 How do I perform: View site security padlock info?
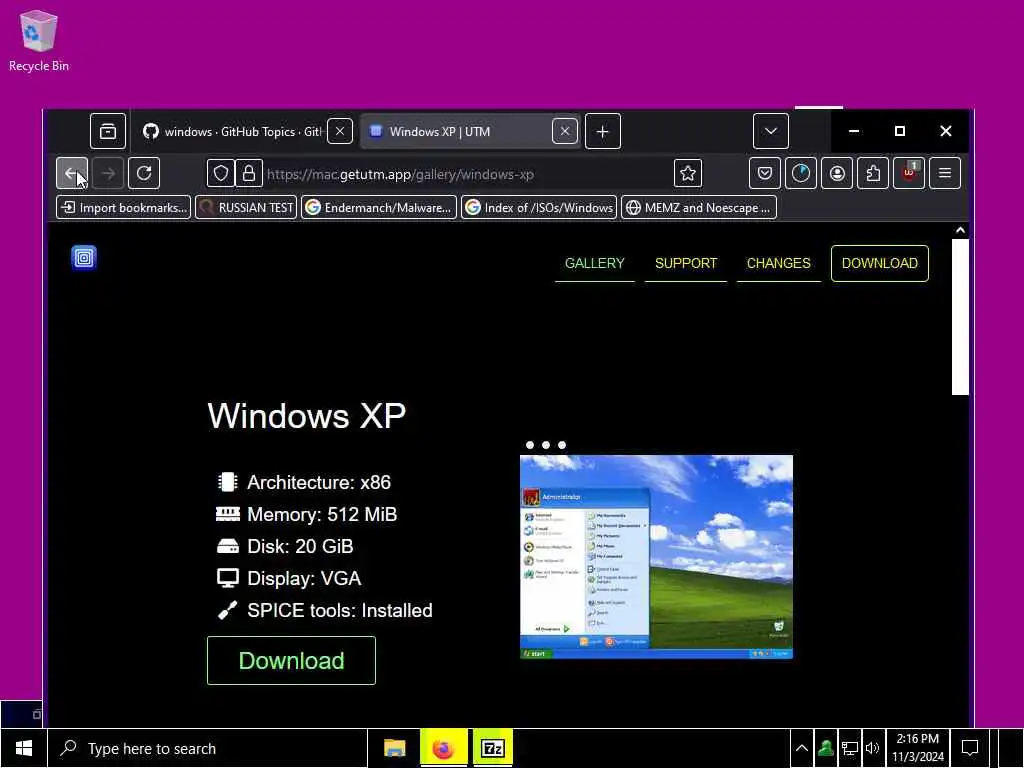click(x=249, y=174)
